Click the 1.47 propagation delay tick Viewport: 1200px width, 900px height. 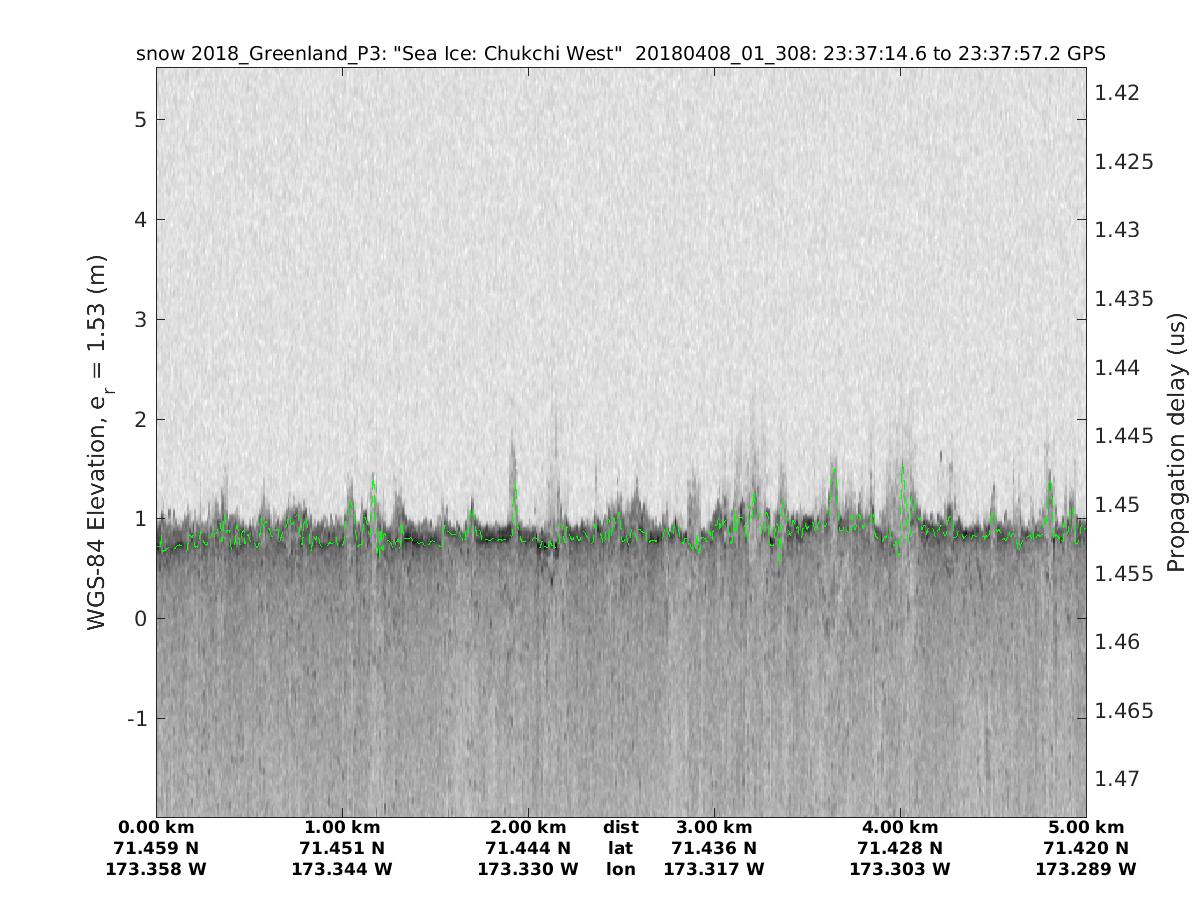pos(1117,778)
